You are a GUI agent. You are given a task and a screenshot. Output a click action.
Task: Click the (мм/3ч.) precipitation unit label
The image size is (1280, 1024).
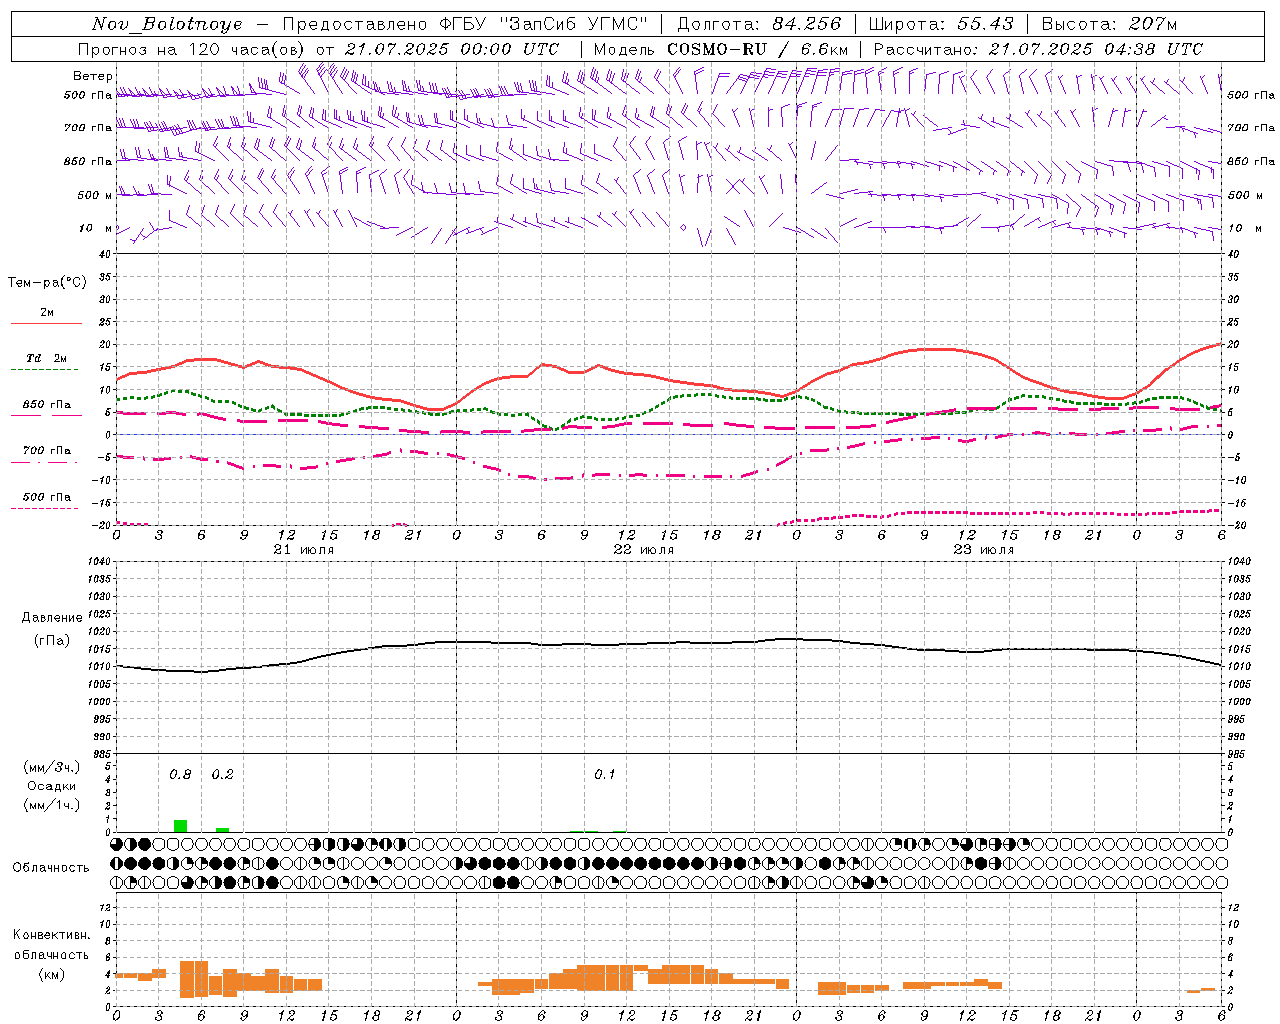(x=52, y=767)
